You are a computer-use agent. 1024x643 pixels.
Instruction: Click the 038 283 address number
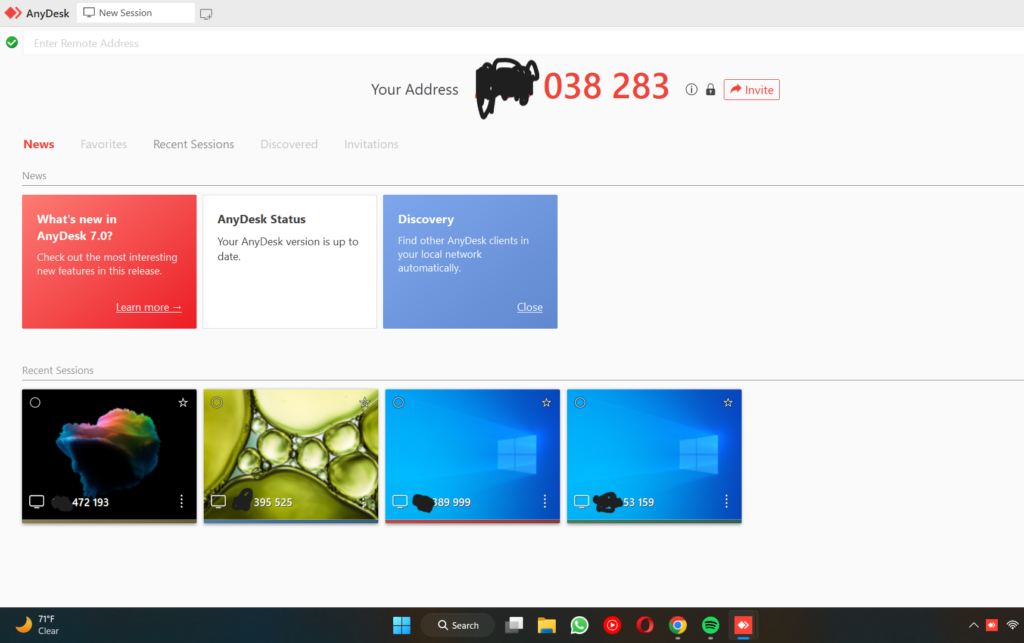[606, 86]
